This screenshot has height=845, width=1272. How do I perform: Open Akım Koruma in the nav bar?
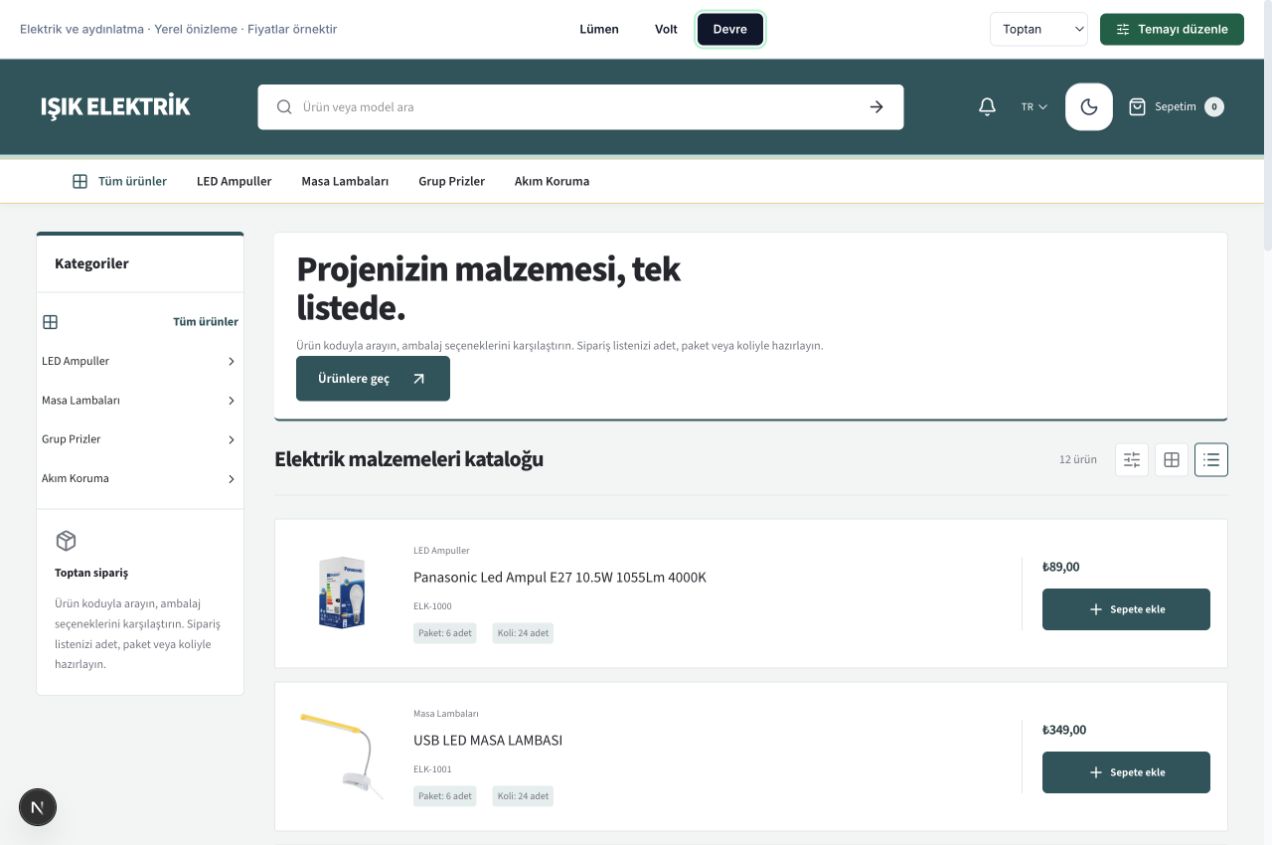[x=552, y=182]
